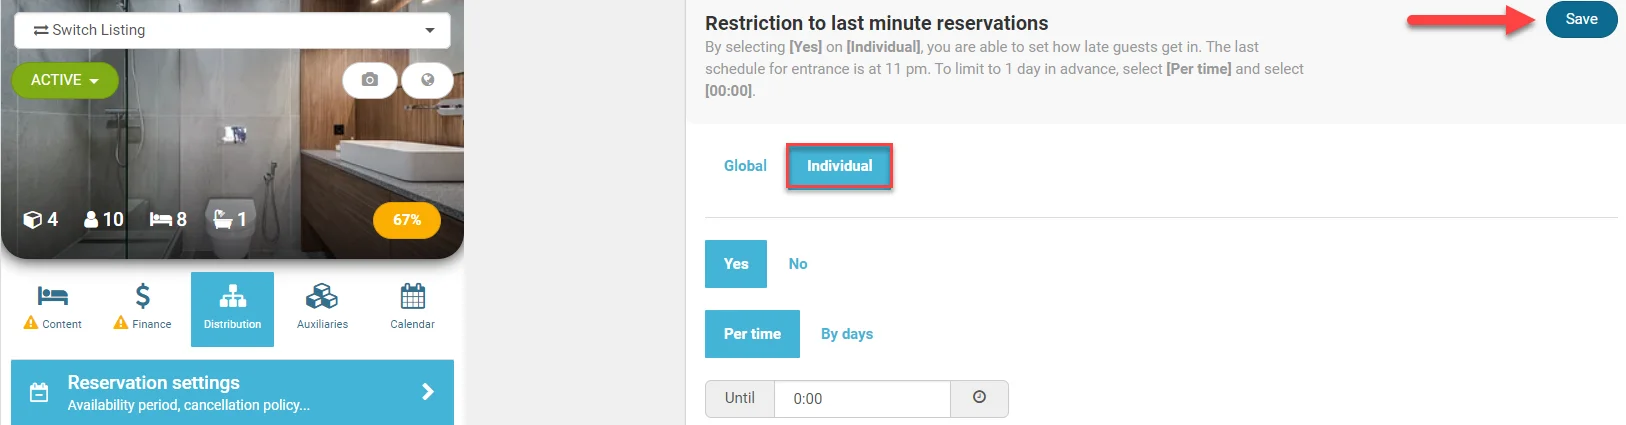The width and height of the screenshot is (1626, 425).
Task: Open the Switch Listing dropdown
Action: click(232, 30)
